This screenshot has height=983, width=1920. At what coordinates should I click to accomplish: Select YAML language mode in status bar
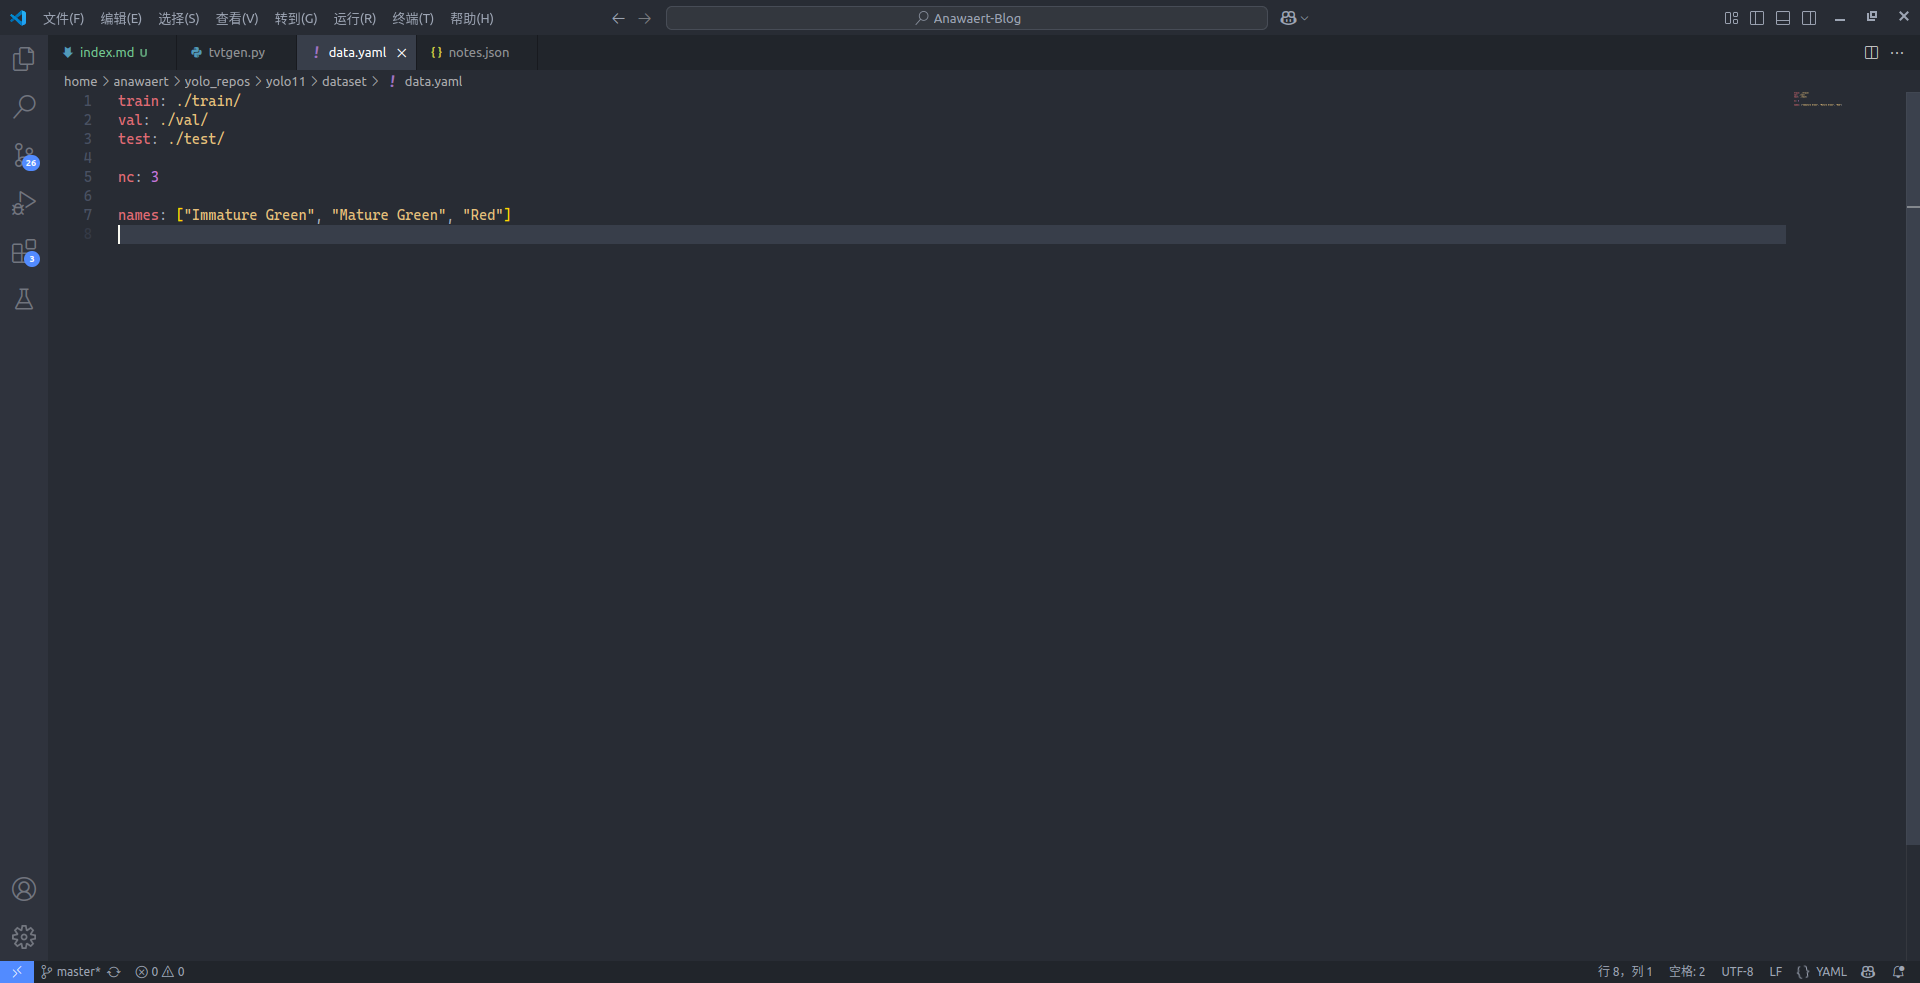1821,972
